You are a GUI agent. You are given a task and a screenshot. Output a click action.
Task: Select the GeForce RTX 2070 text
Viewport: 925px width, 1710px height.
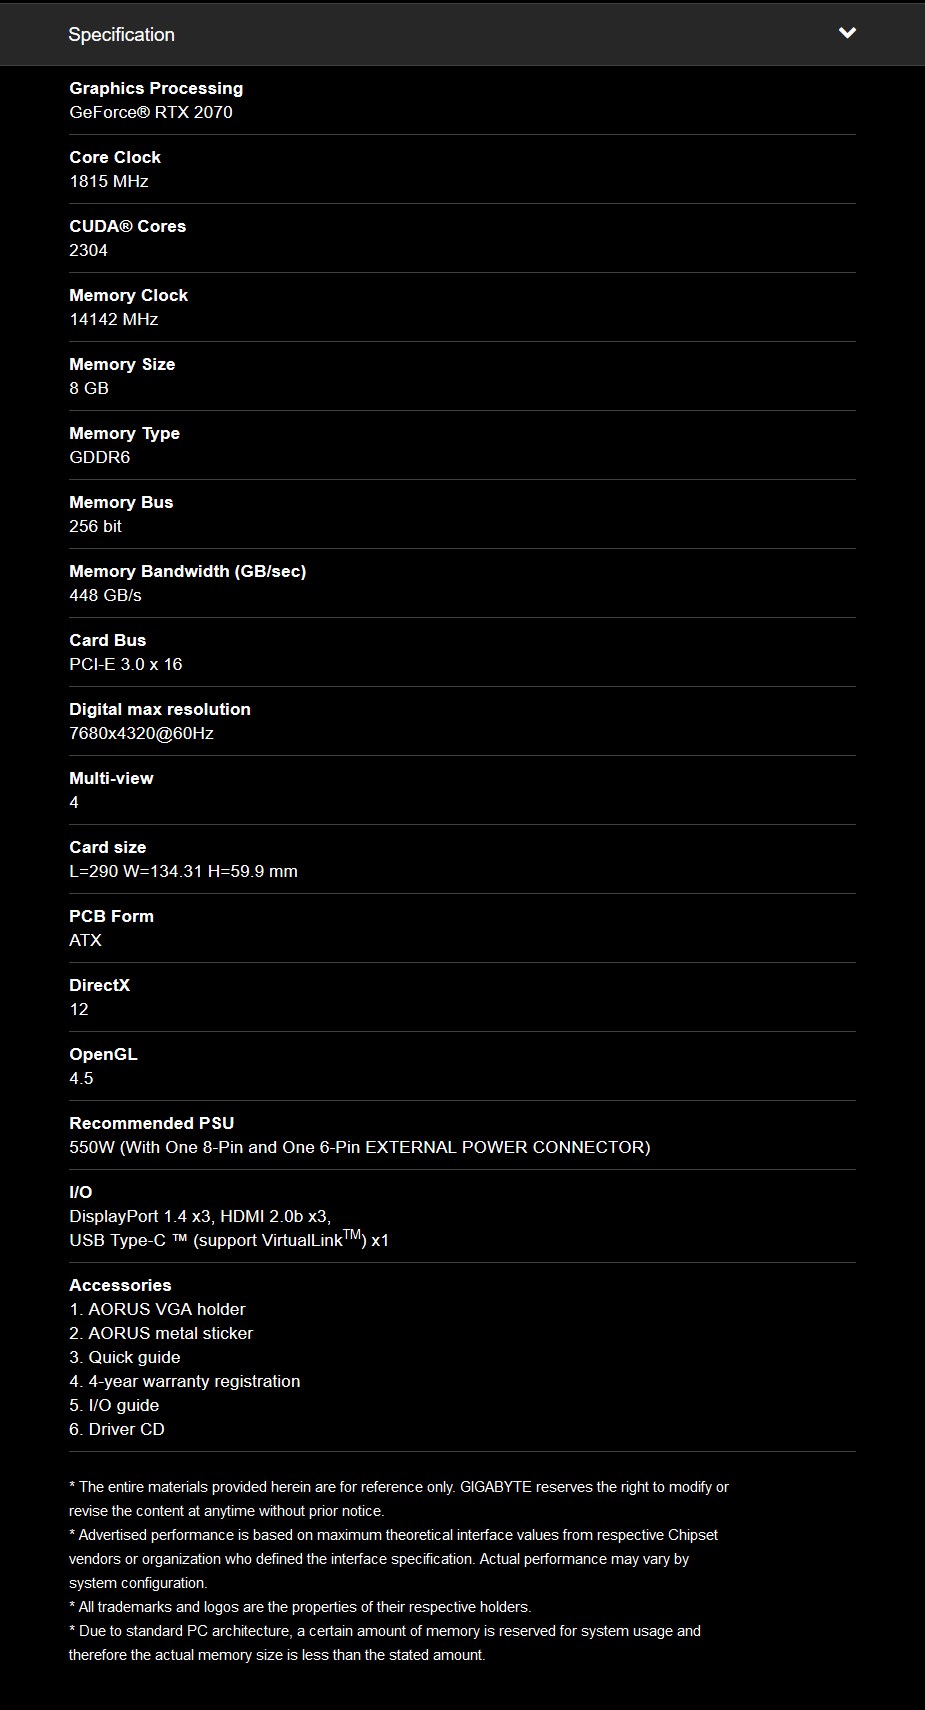click(x=151, y=112)
